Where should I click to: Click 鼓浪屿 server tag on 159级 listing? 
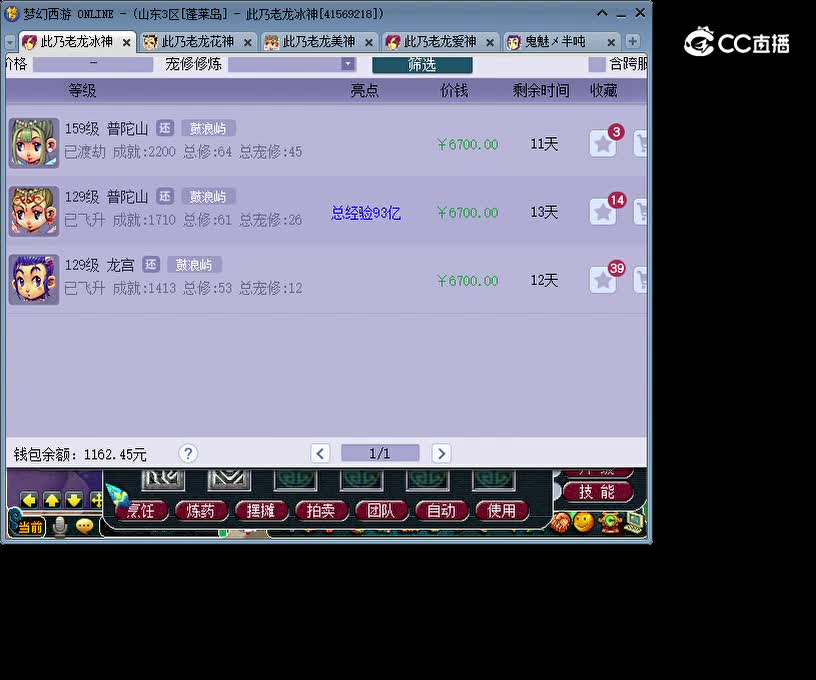[208, 128]
